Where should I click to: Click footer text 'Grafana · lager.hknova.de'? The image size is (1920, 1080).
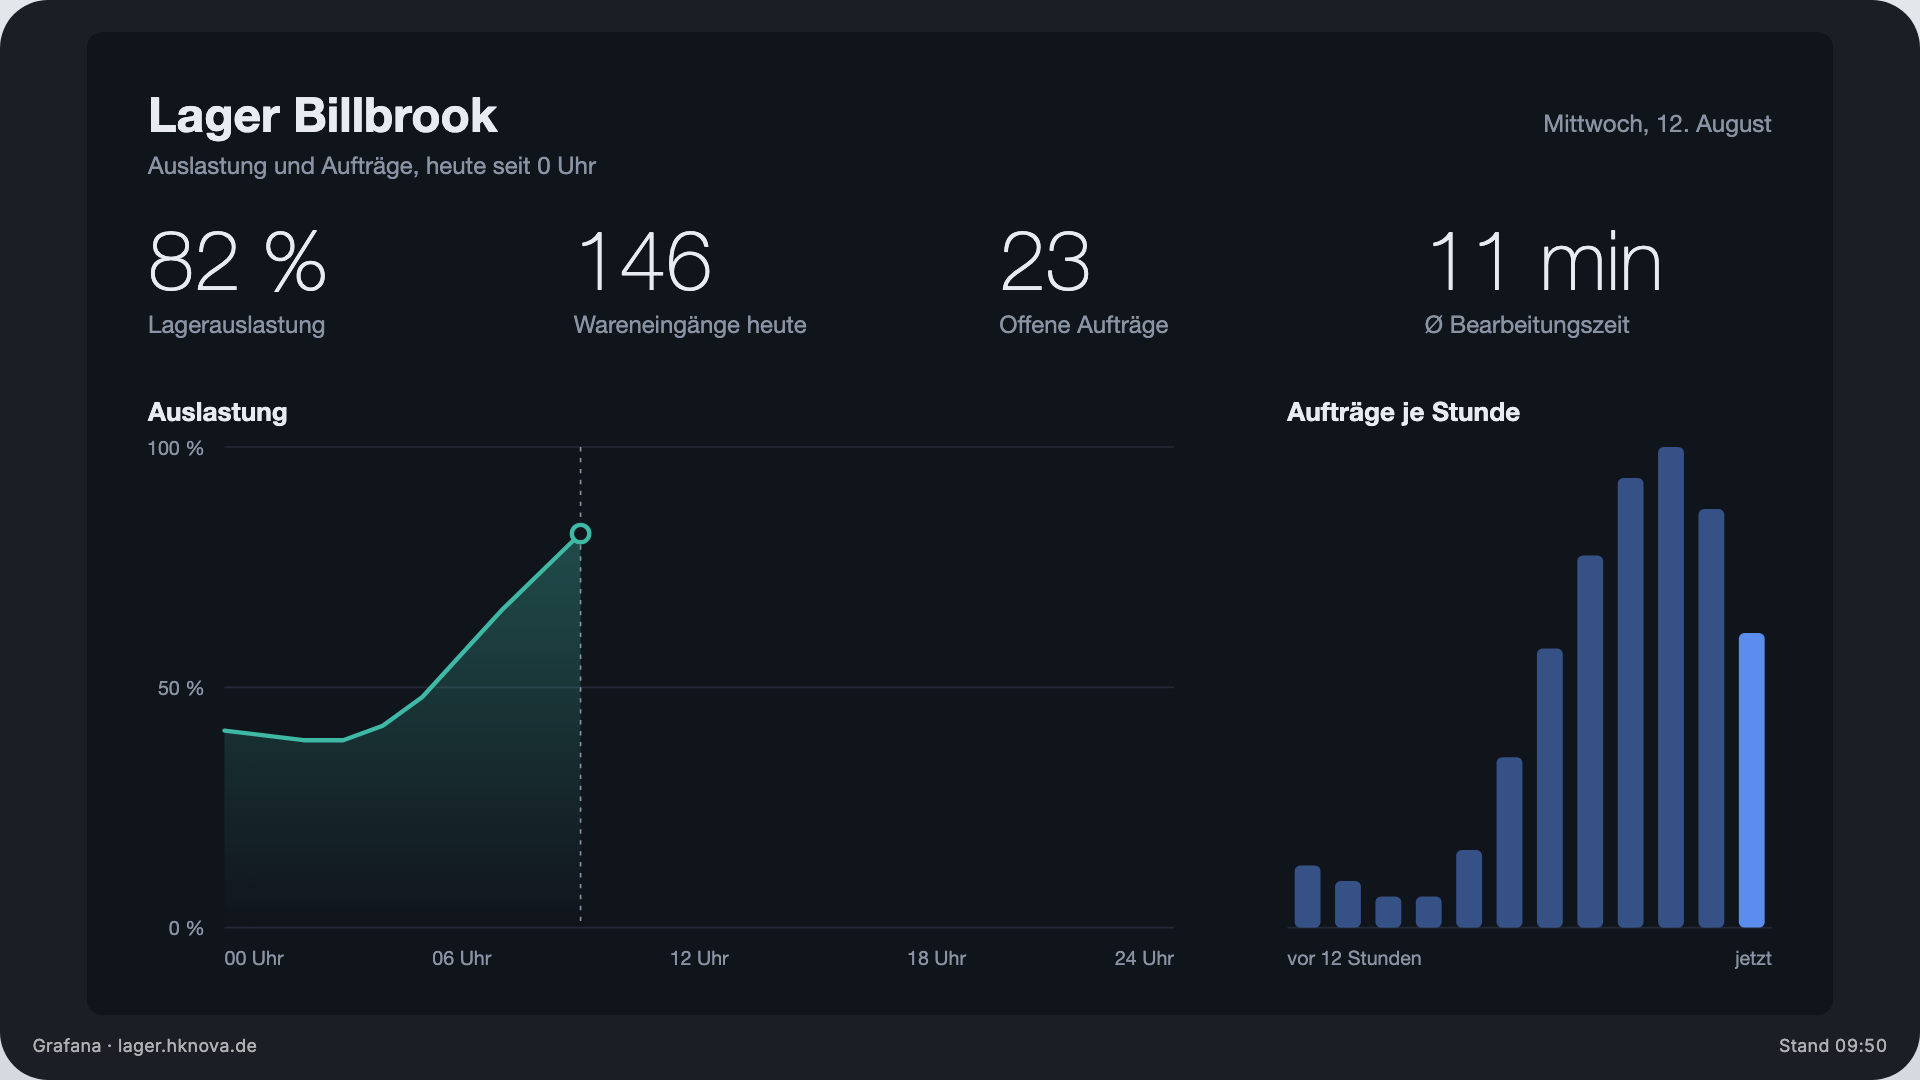coord(145,1046)
